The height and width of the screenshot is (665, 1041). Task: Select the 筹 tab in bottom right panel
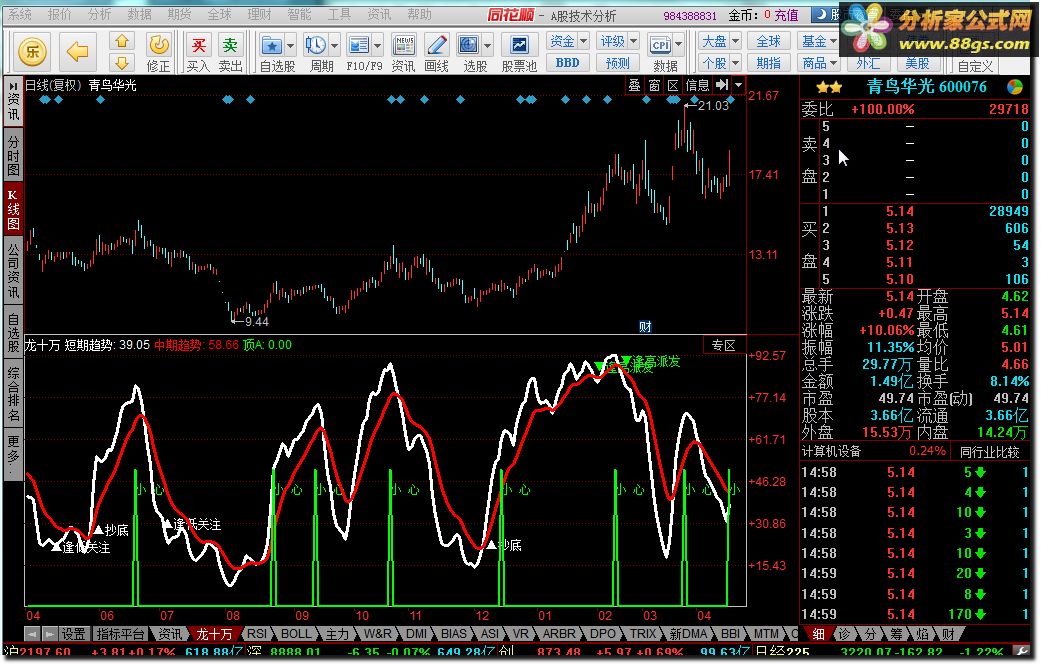coord(894,634)
